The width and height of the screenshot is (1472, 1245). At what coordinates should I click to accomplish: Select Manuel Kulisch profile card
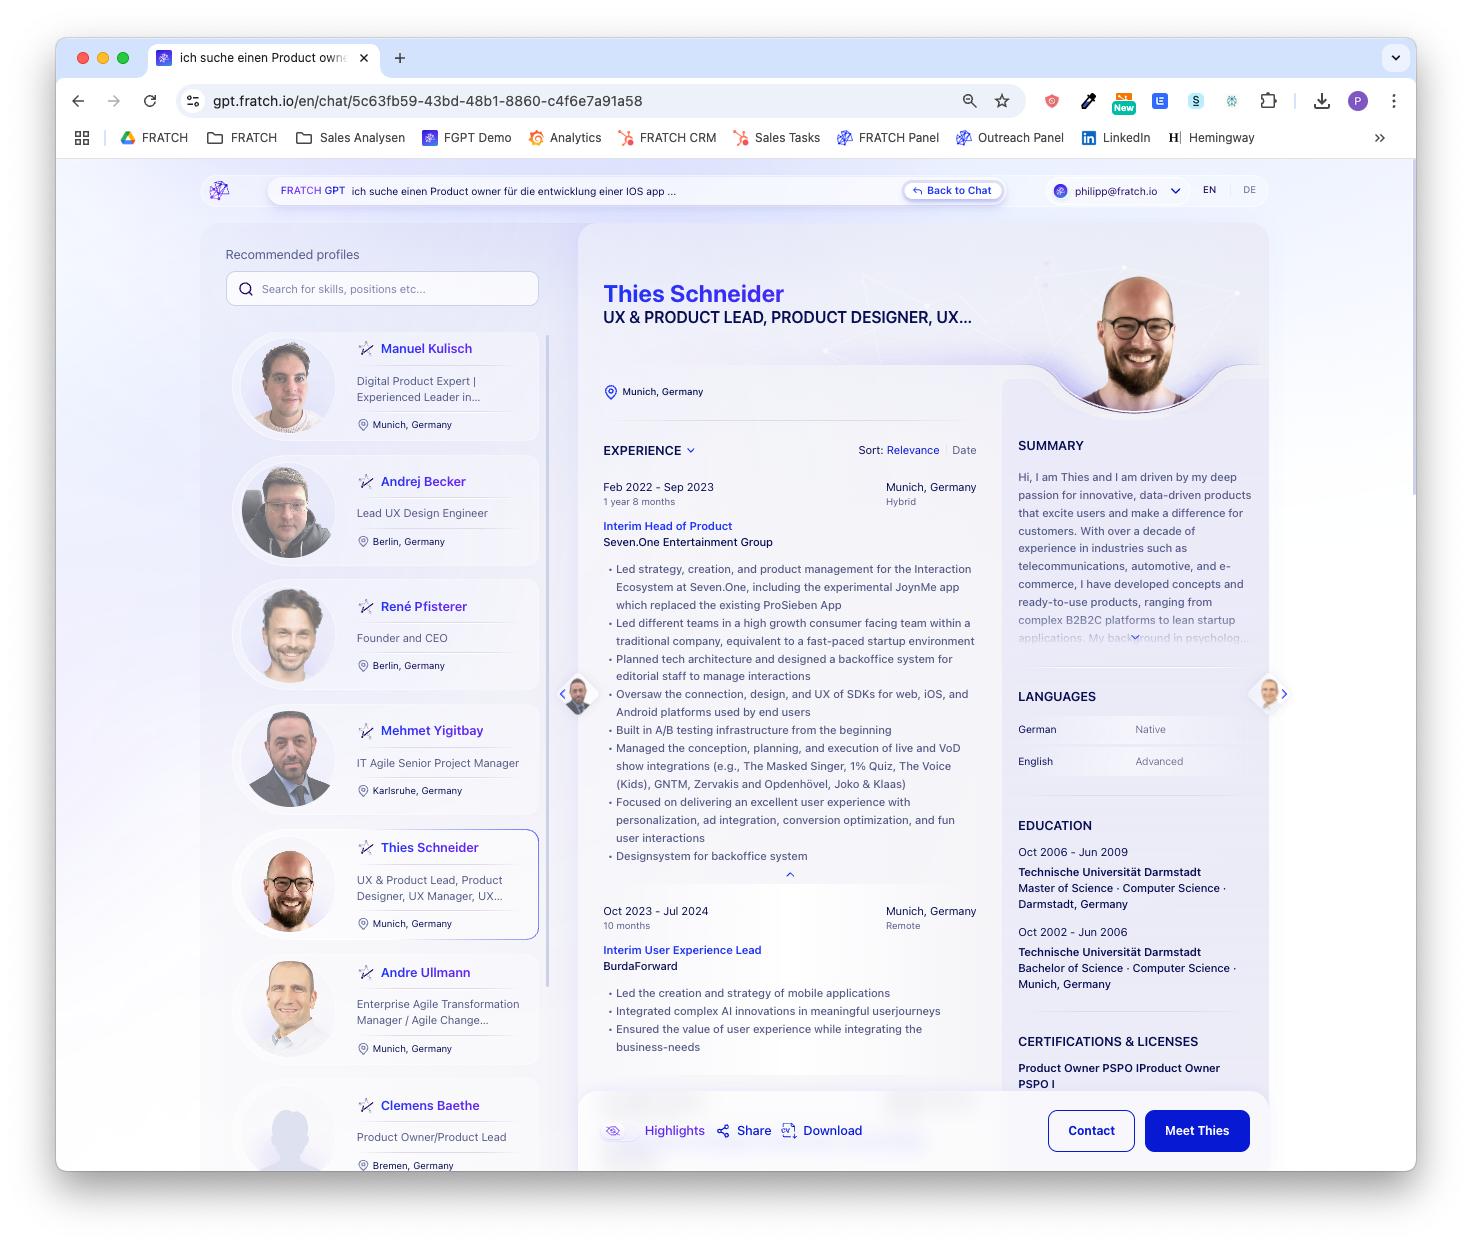point(385,387)
